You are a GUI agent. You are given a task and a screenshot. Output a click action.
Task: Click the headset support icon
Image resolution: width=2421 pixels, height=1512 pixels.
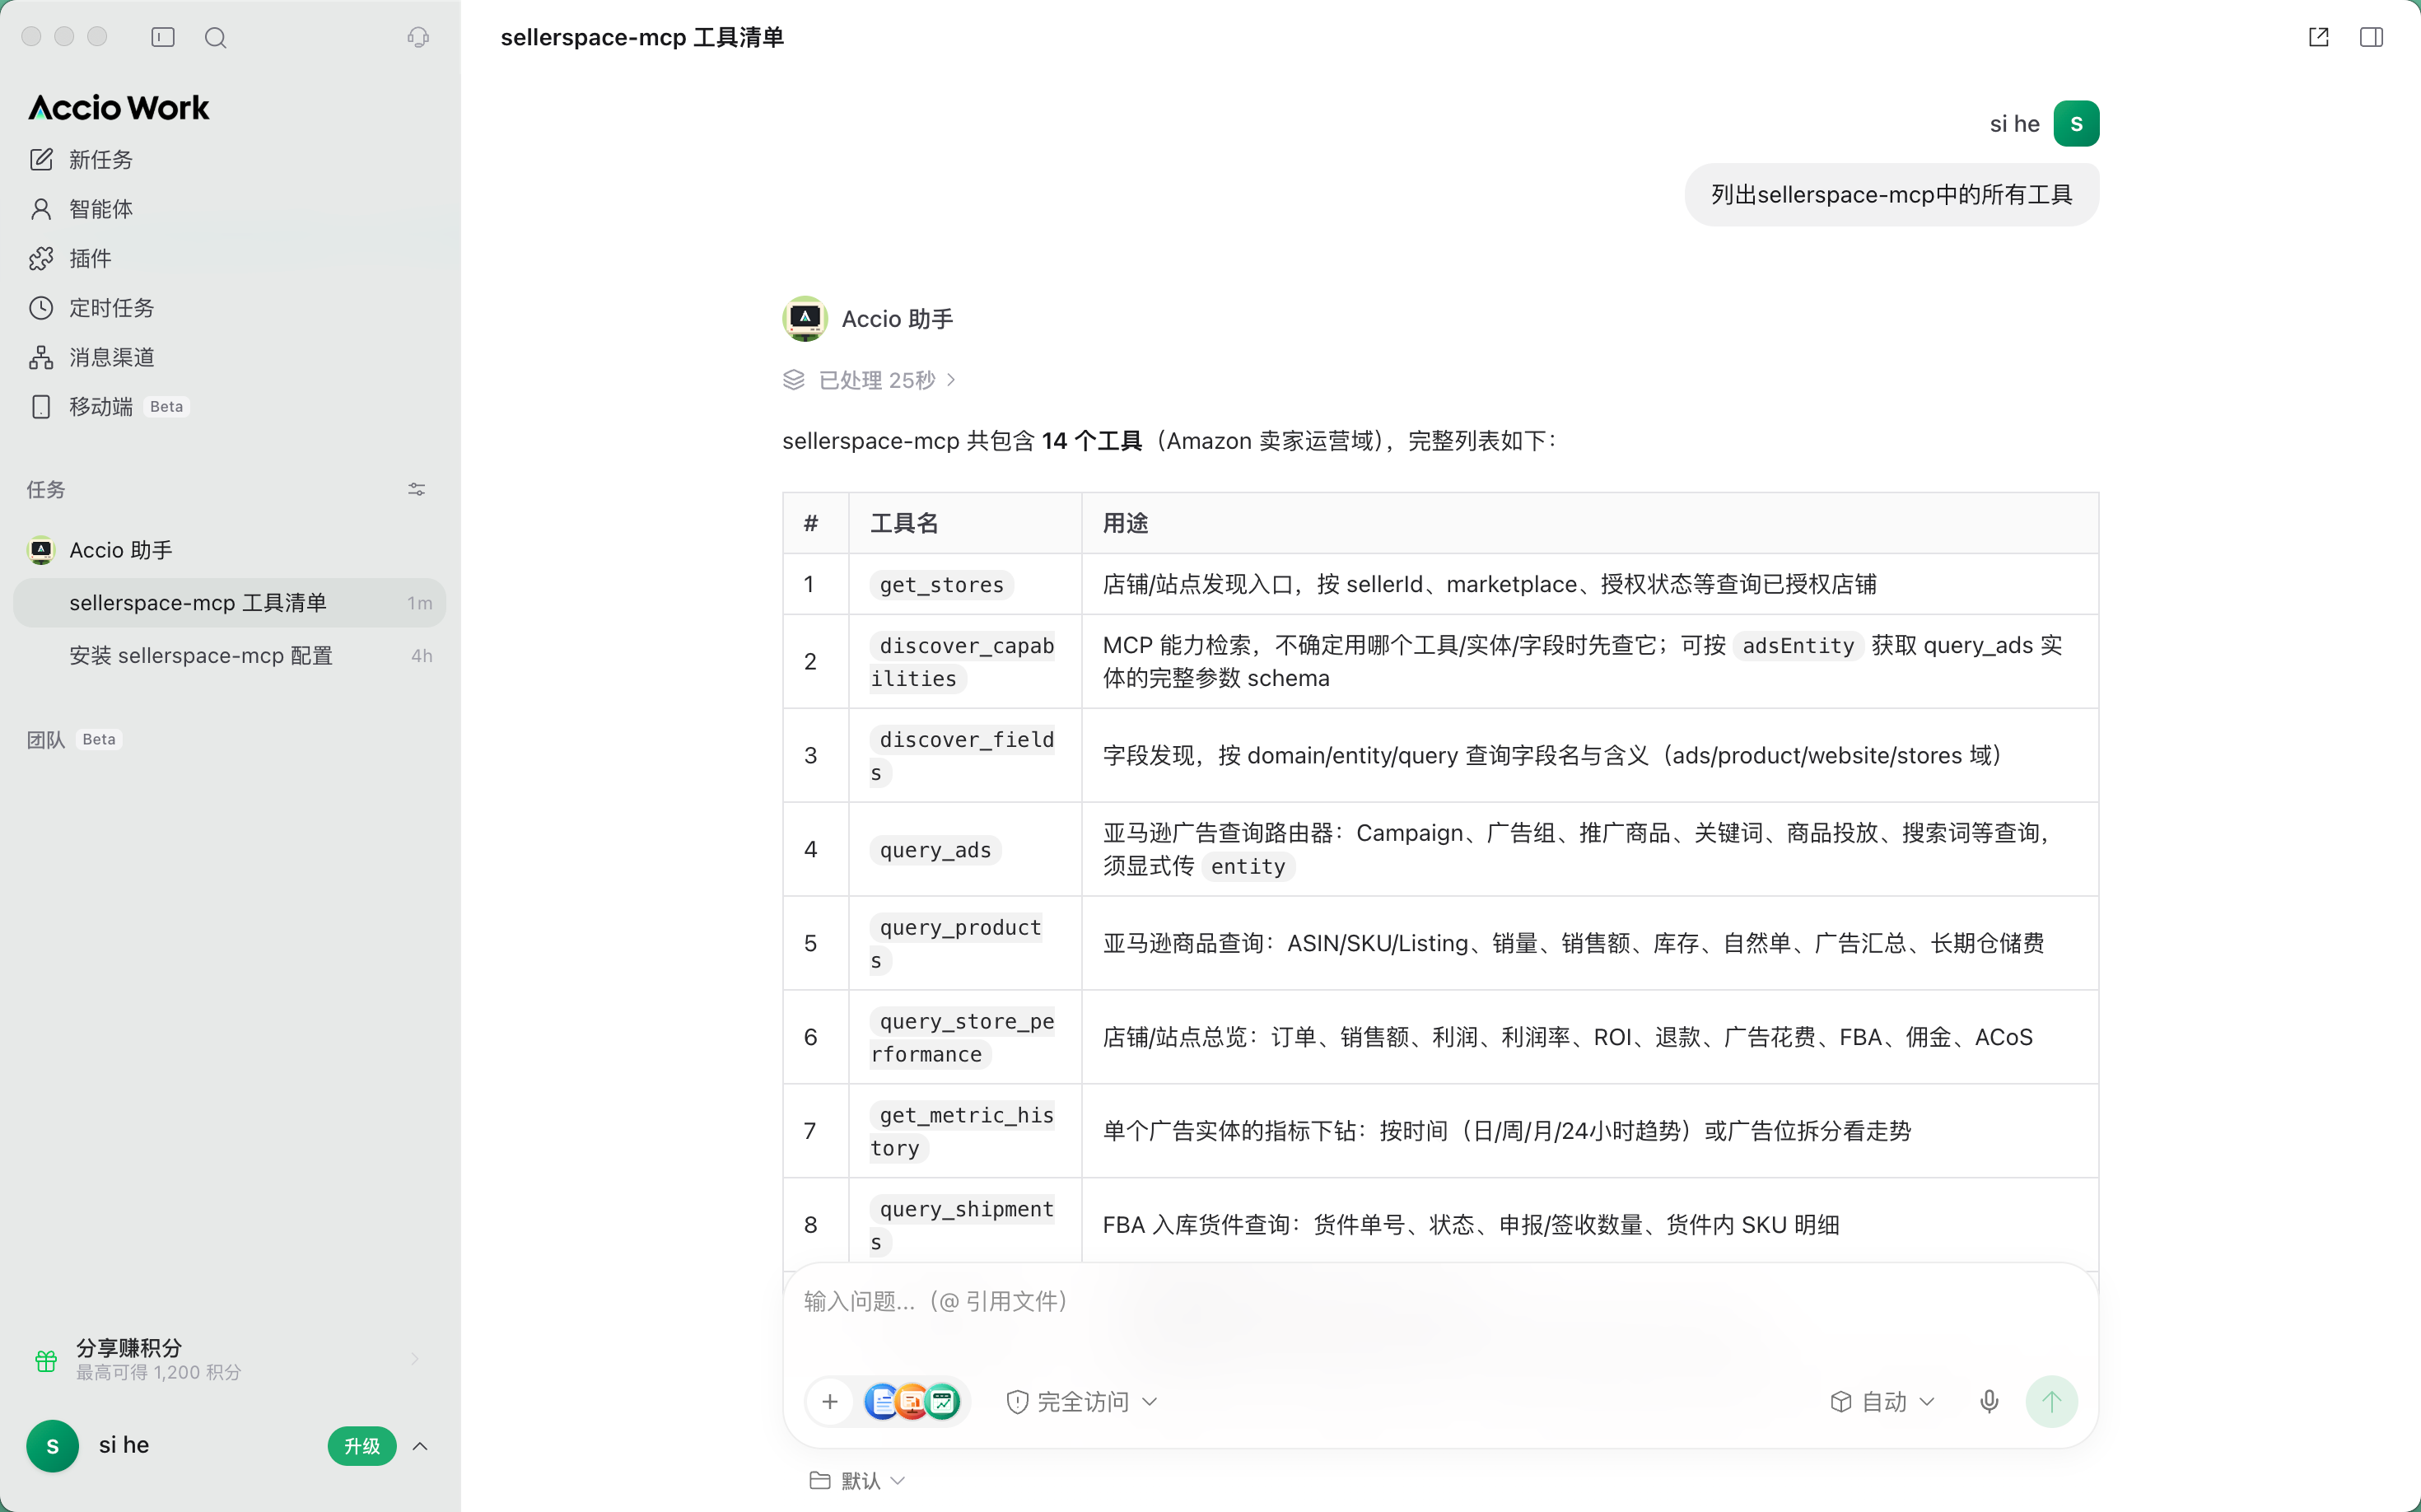418,37
